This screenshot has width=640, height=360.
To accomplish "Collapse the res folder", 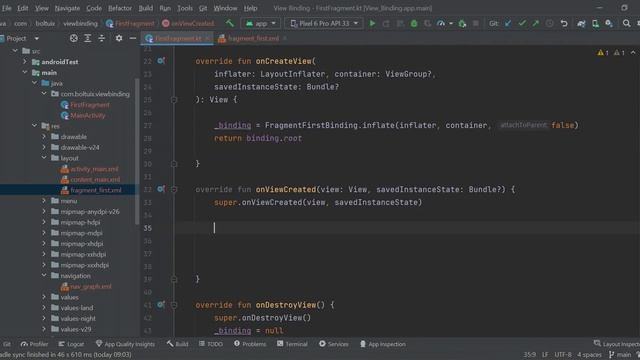I will pyautogui.click(x=34, y=126).
